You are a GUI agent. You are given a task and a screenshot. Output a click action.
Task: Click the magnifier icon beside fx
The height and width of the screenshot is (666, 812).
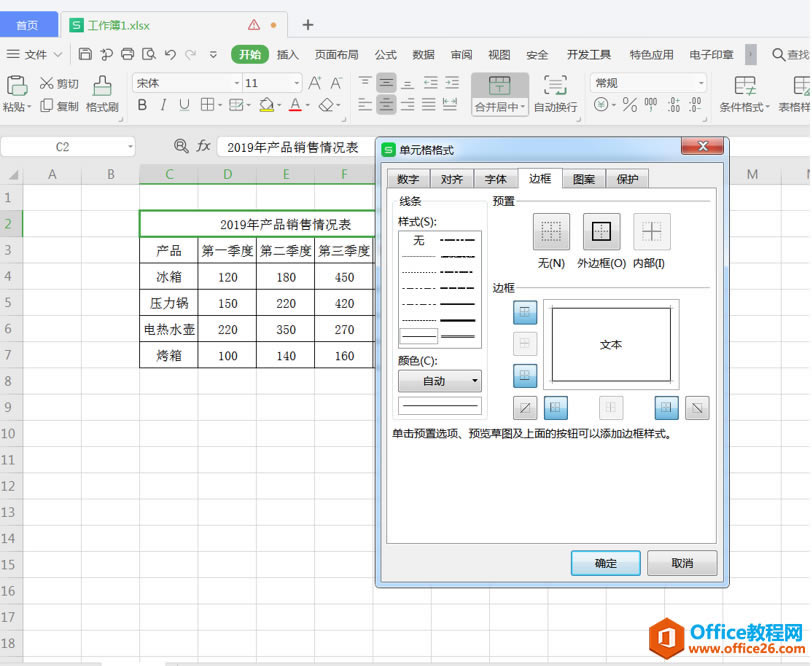click(181, 147)
